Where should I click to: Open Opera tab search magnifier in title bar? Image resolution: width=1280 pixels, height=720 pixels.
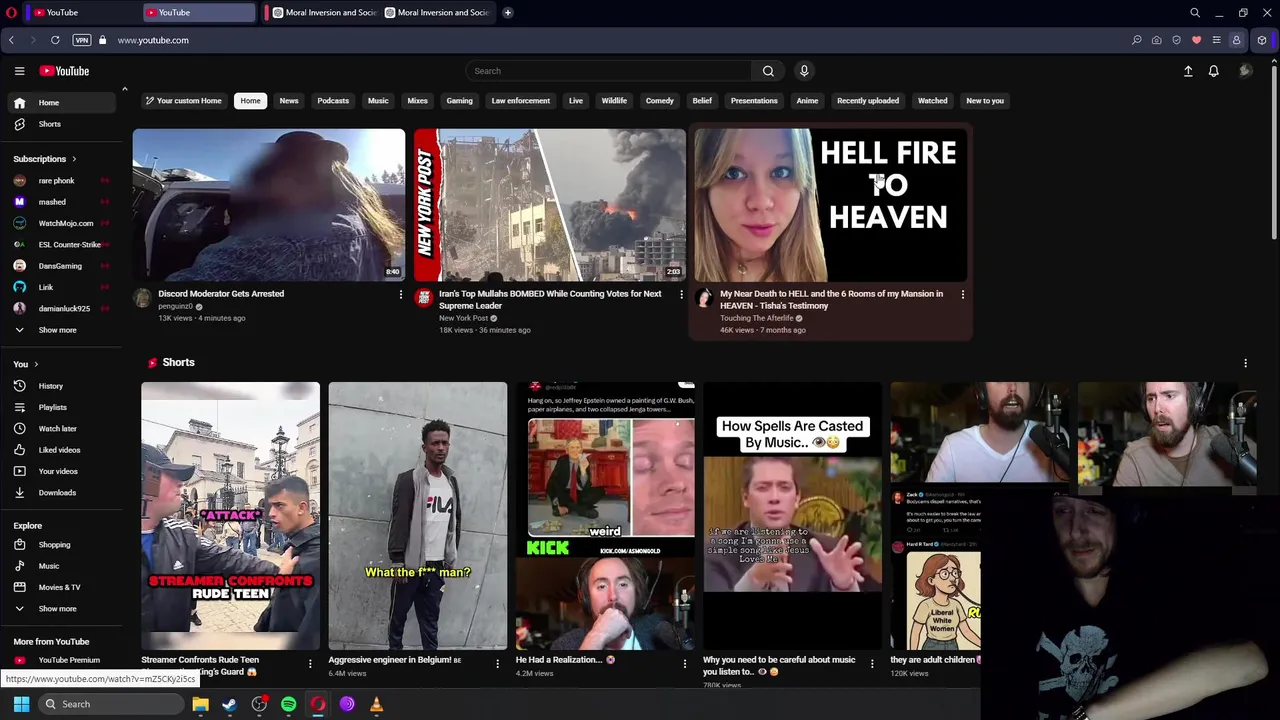[1195, 13]
